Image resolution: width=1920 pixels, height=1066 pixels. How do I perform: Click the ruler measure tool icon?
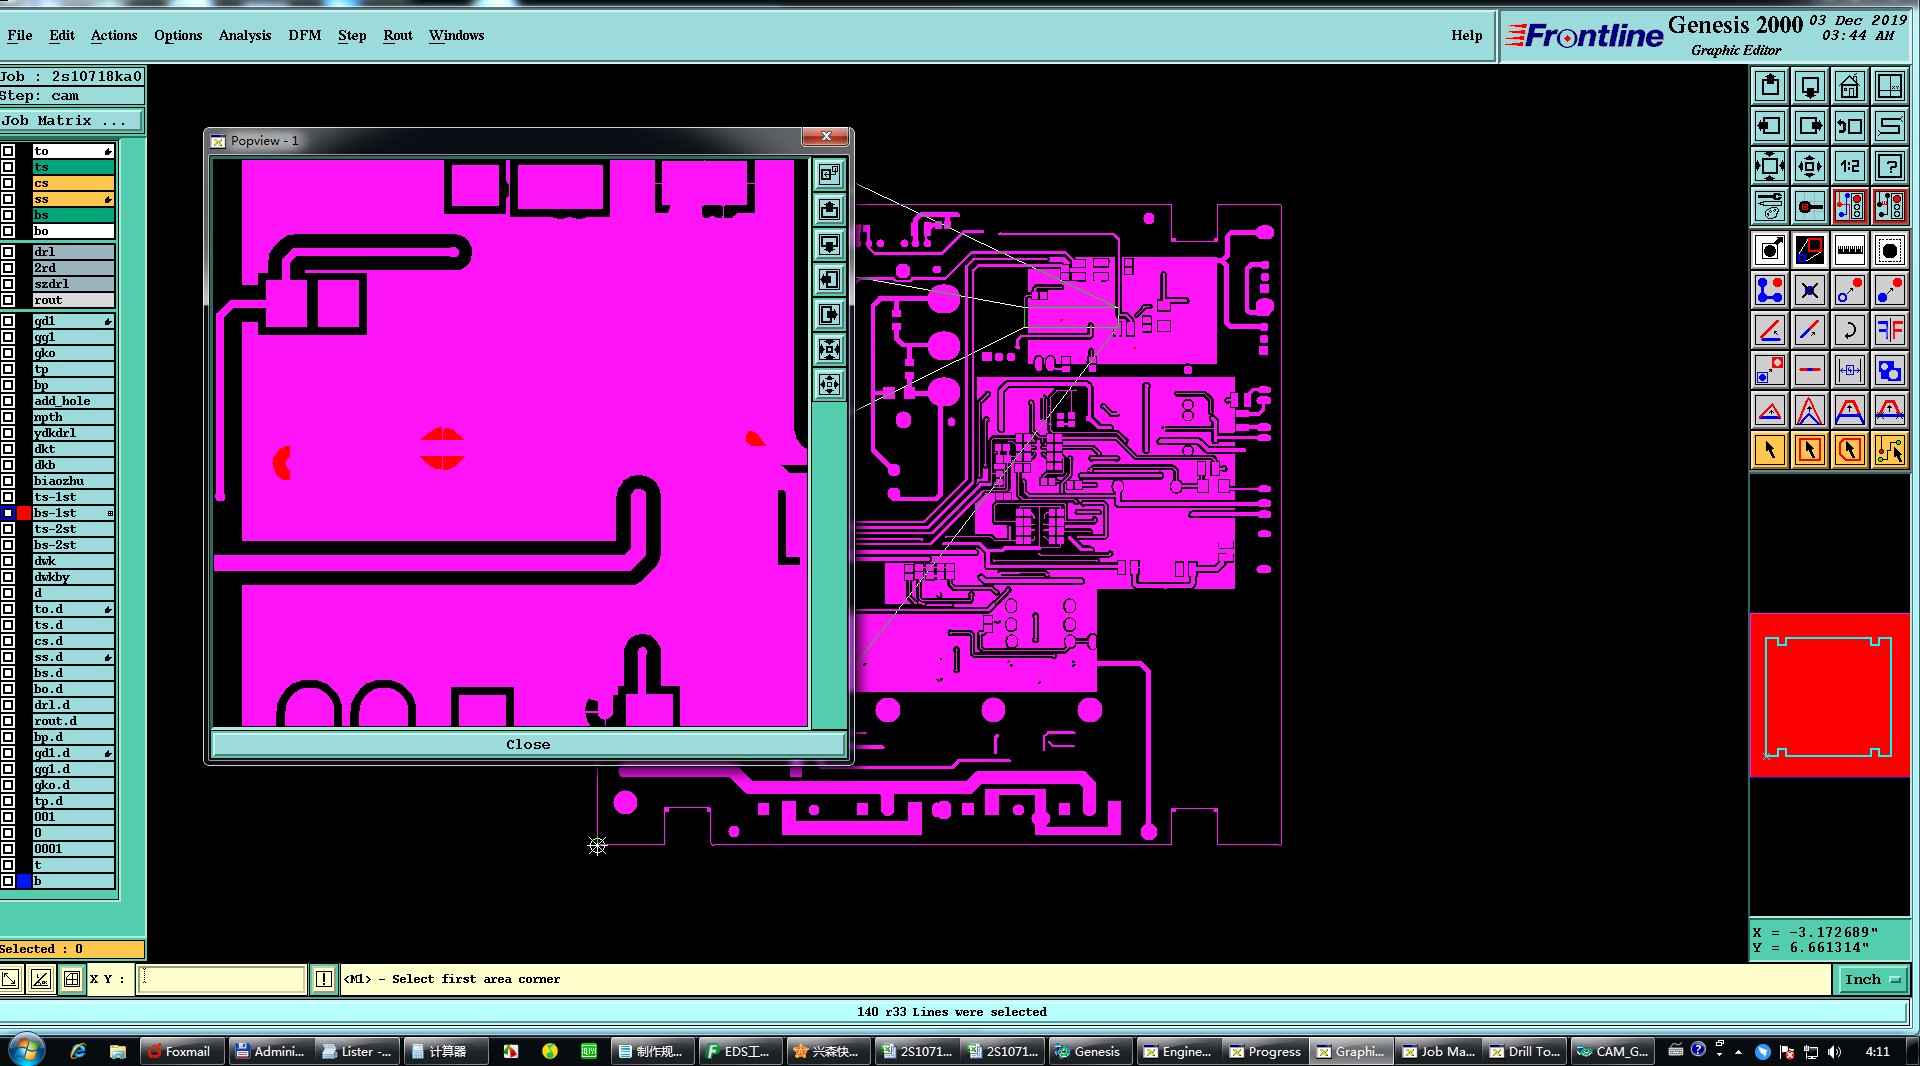[1850, 250]
